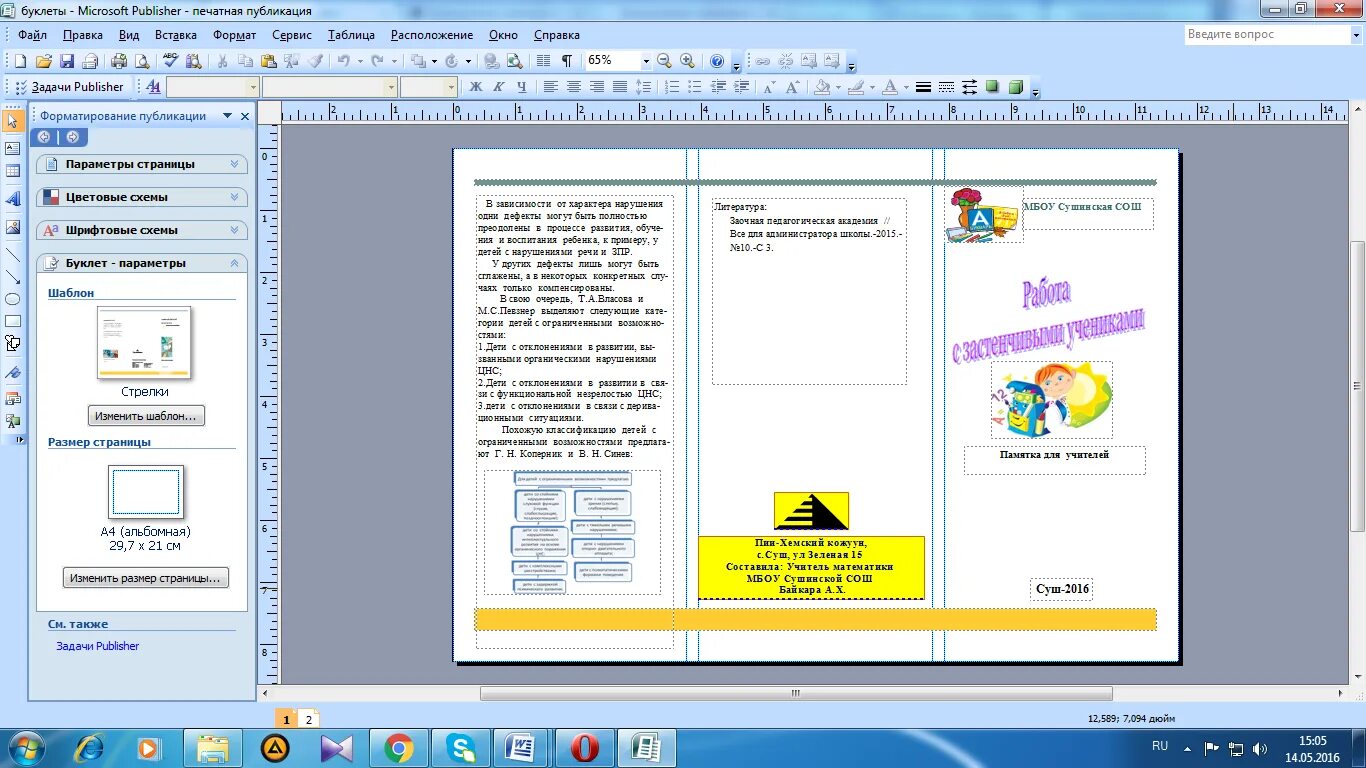Zoom out with the minus magnifier
The height and width of the screenshot is (768, 1366).
666,61
